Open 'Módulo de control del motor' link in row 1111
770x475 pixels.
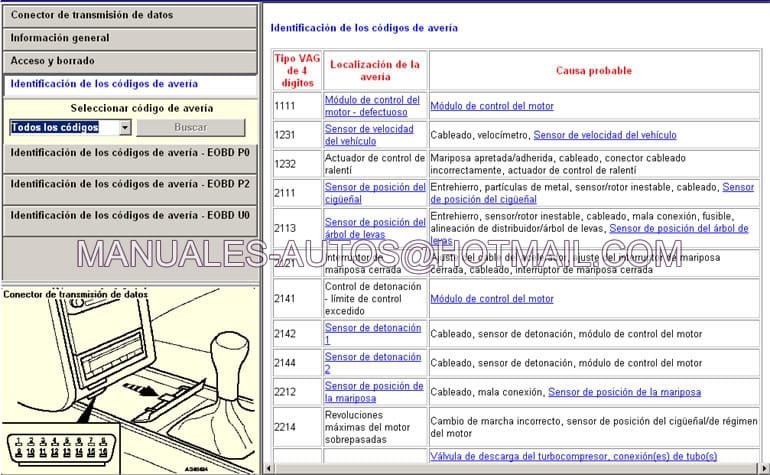click(492, 106)
